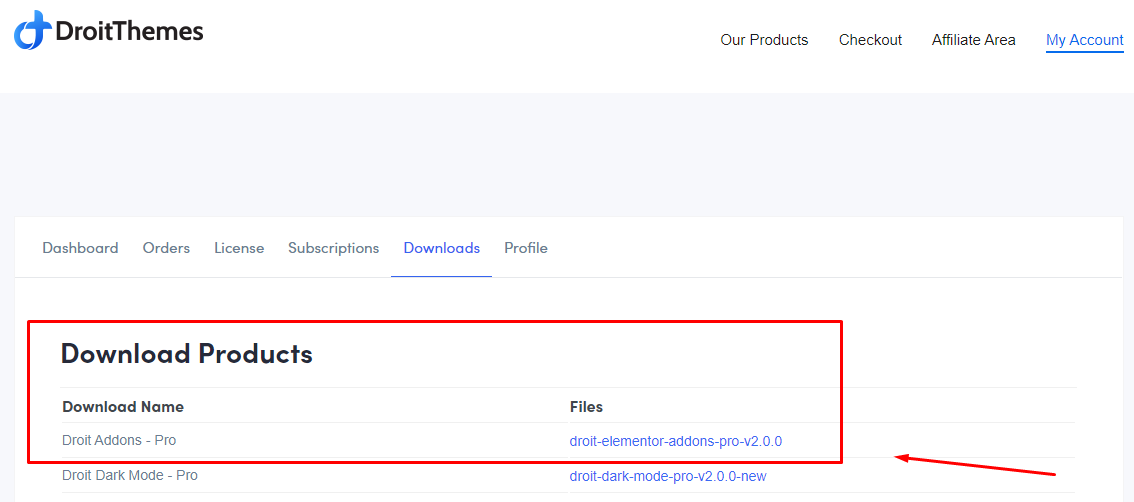
Task: Click the Download Name column header
Action: [123, 407]
